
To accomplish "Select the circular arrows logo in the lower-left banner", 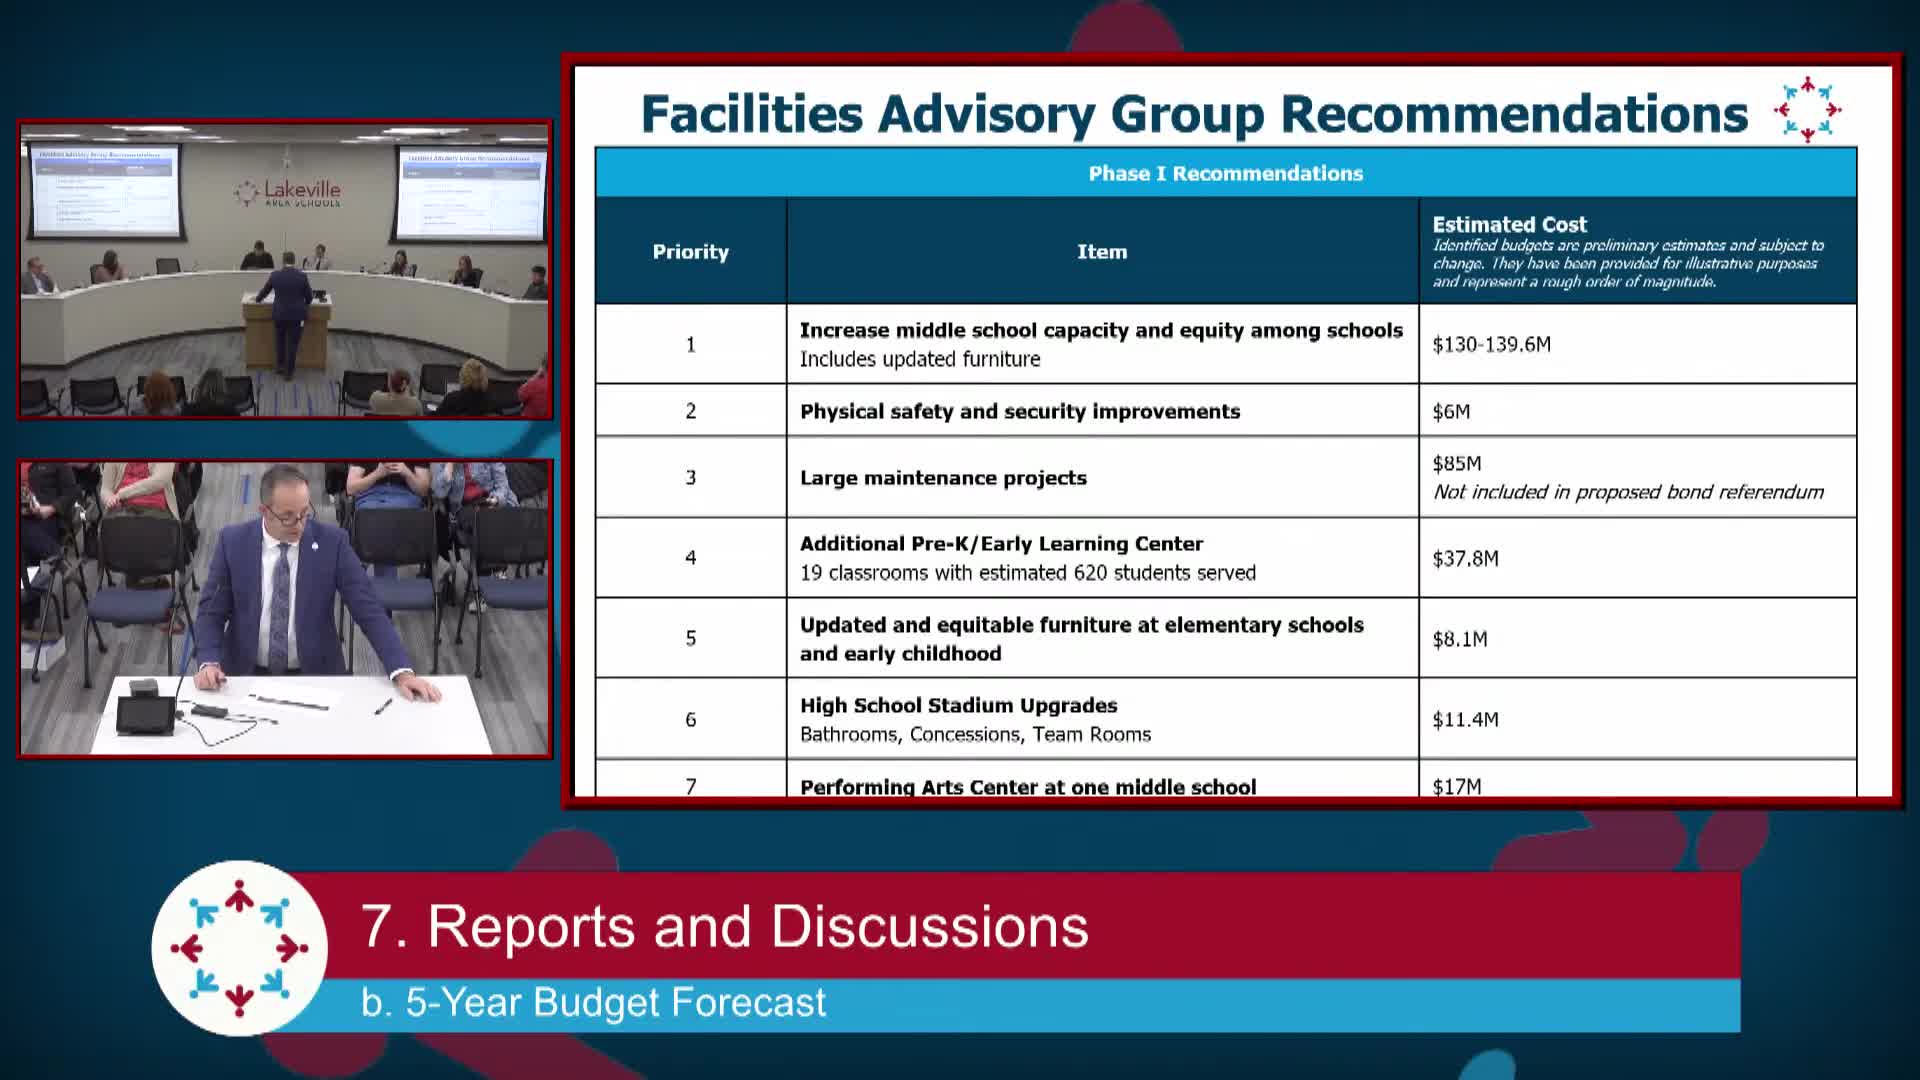I will 240,948.
